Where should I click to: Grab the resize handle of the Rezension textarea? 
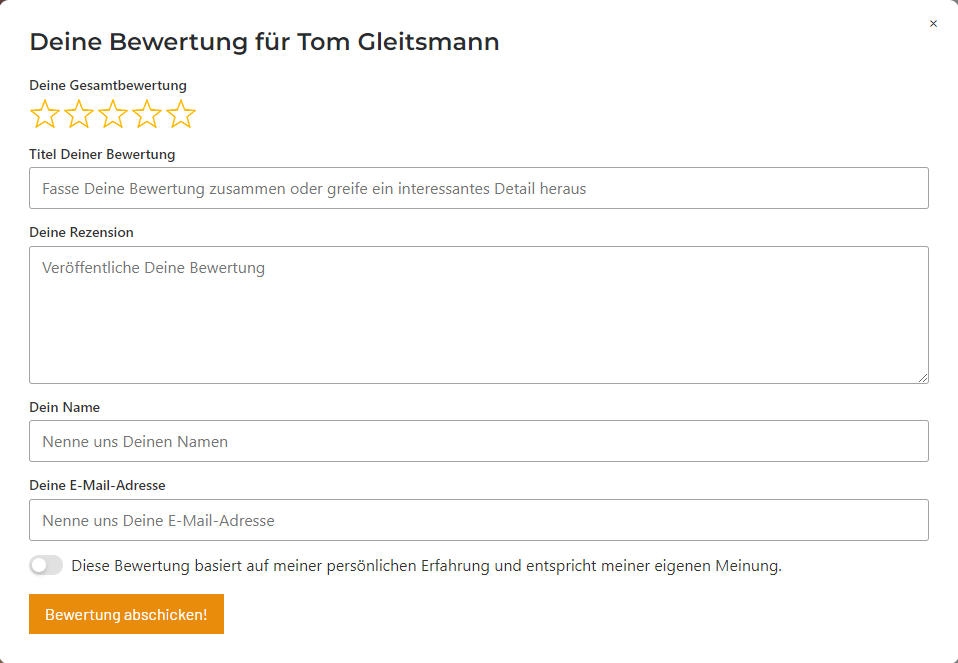coord(923,377)
